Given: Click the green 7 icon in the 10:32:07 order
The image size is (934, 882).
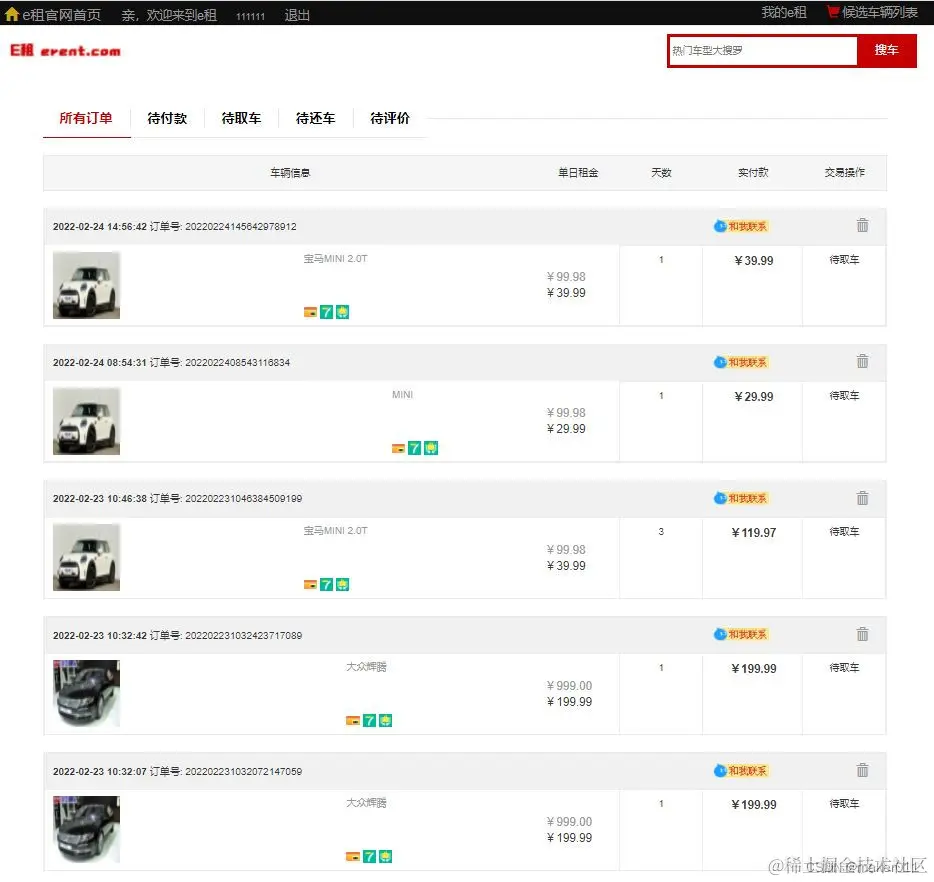Looking at the screenshot, I should [x=369, y=856].
